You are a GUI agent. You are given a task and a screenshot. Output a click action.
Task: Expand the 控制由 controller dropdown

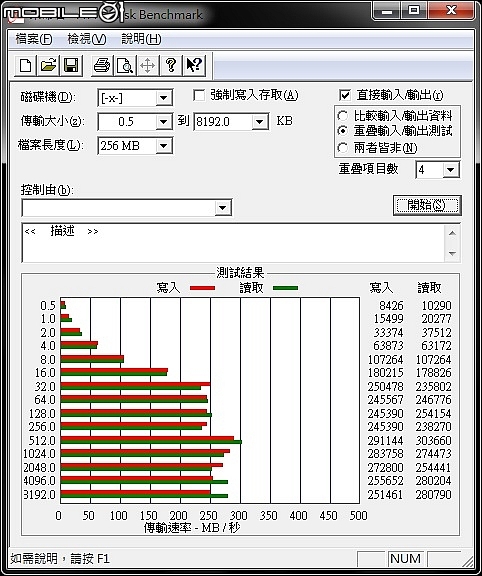pos(222,208)
